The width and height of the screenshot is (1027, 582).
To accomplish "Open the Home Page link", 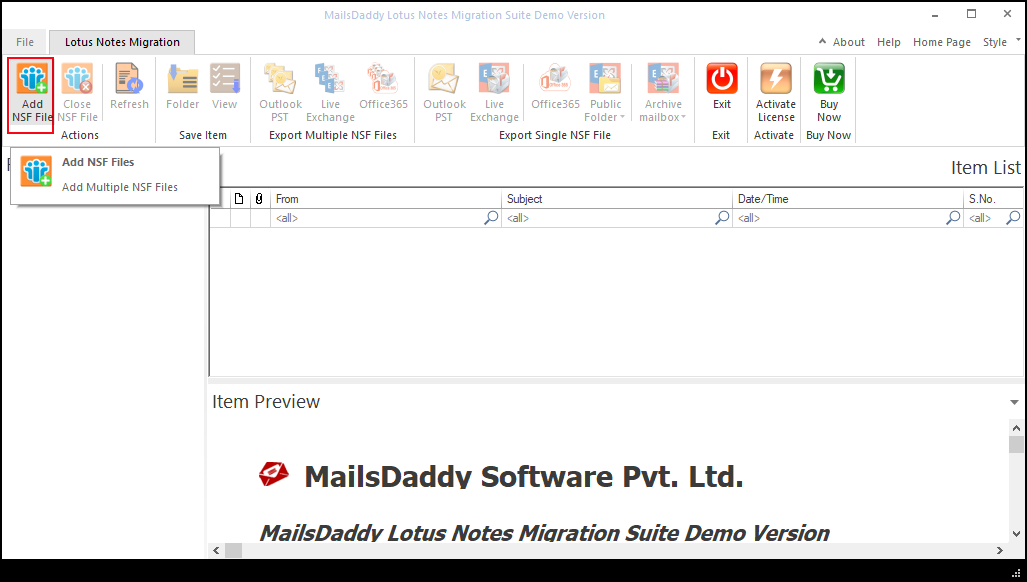I will click(941, 42).
